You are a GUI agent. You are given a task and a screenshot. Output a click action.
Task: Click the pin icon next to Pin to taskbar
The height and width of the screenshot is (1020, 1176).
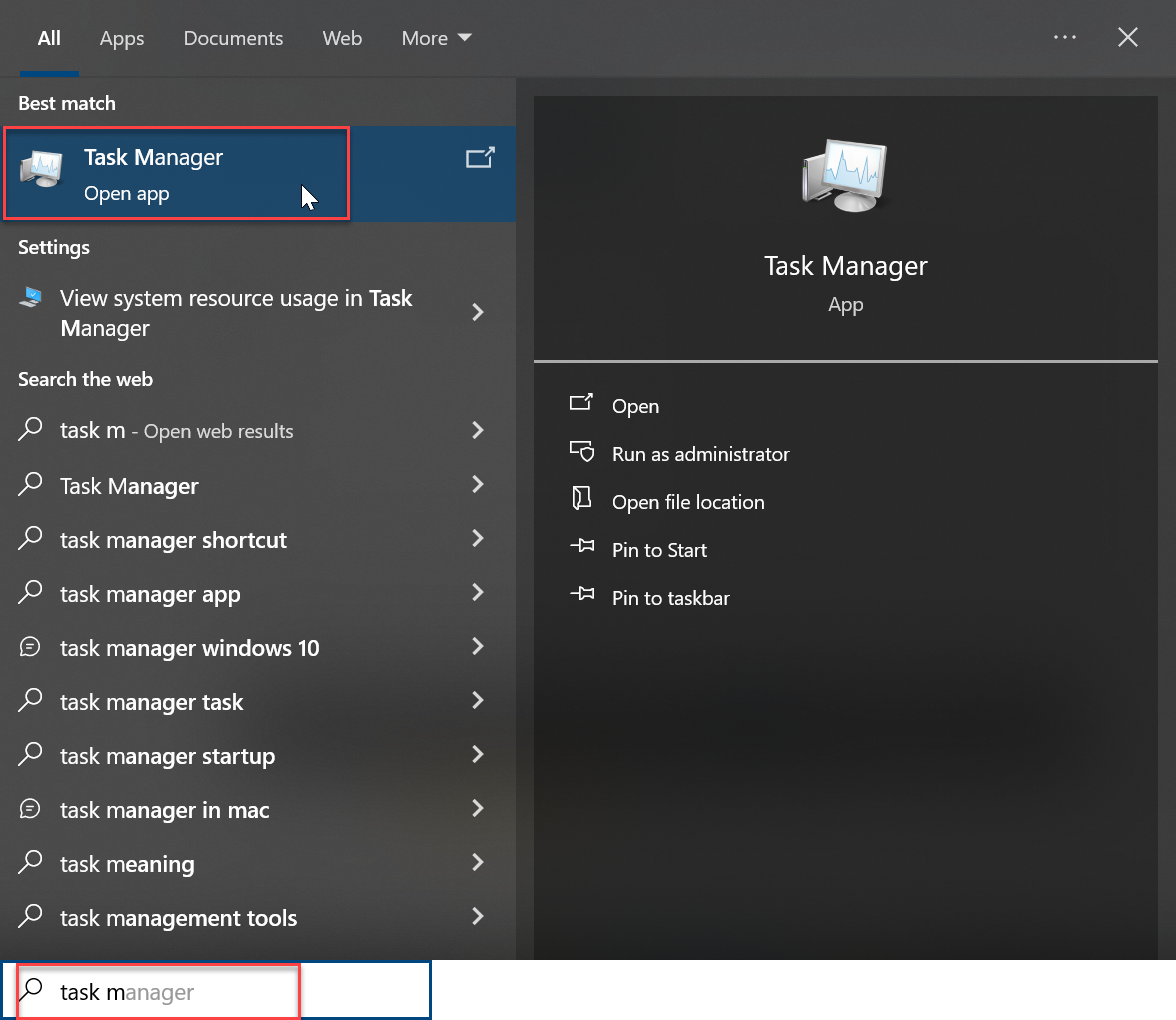(x=582, y=594)
